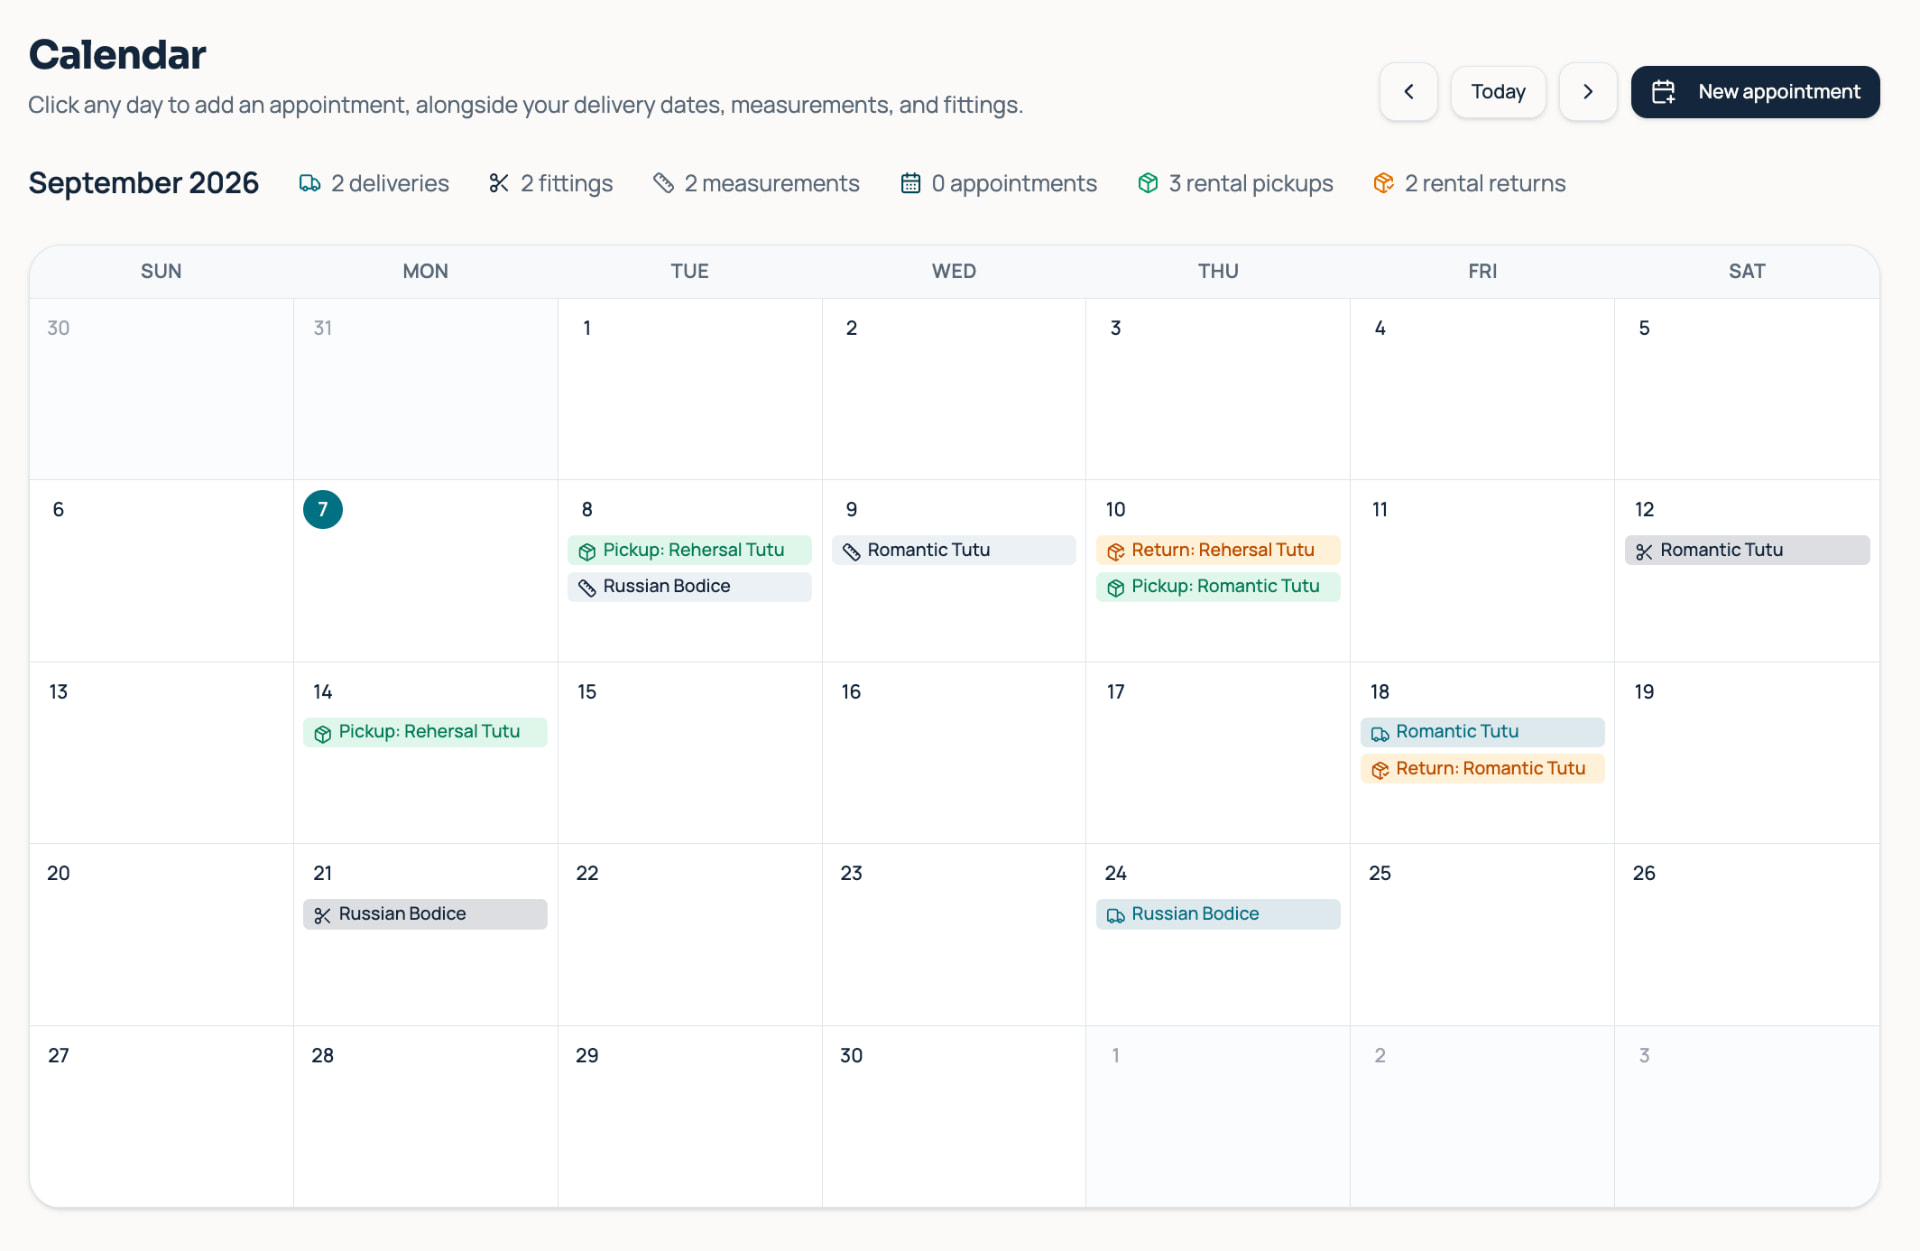This screenshot has height=1251, width=1920.
Task: Click day 1 in the Tuesday column
Action: pyautogui.click(x=587, y=328)
